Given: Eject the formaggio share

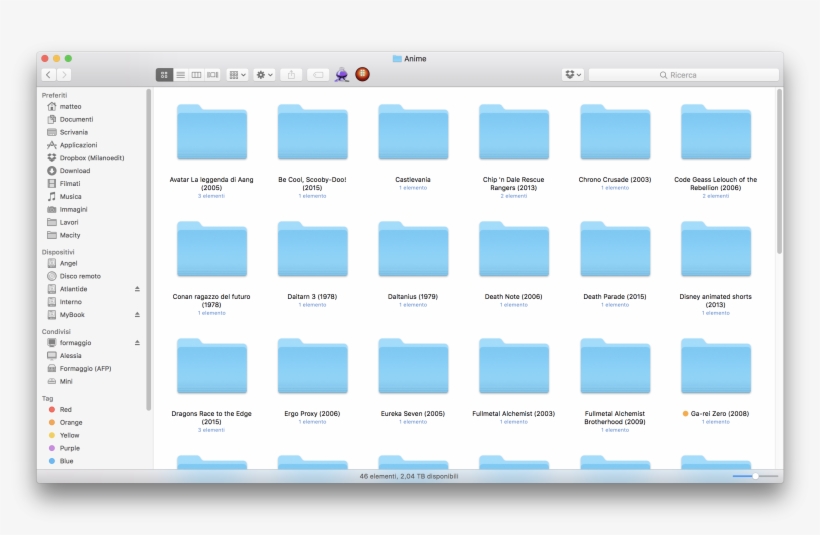Looking at the screenshot, I should pyautogui.click(x=137, y=343).
